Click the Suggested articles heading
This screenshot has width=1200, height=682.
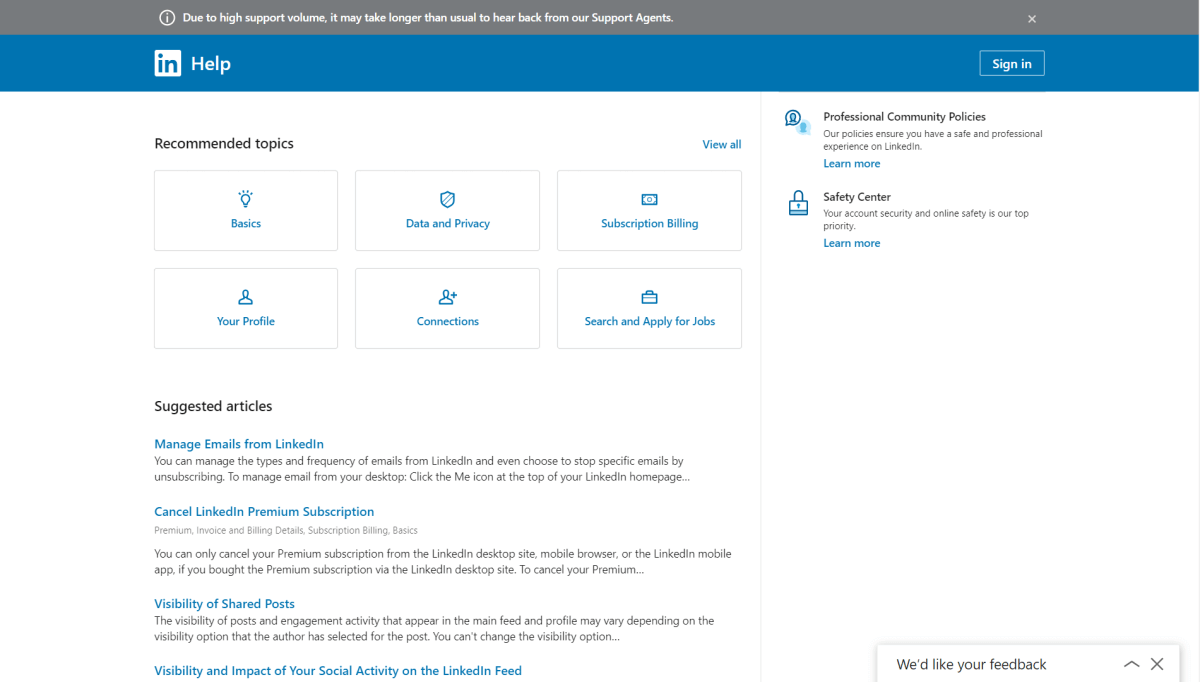coord(213,406)
